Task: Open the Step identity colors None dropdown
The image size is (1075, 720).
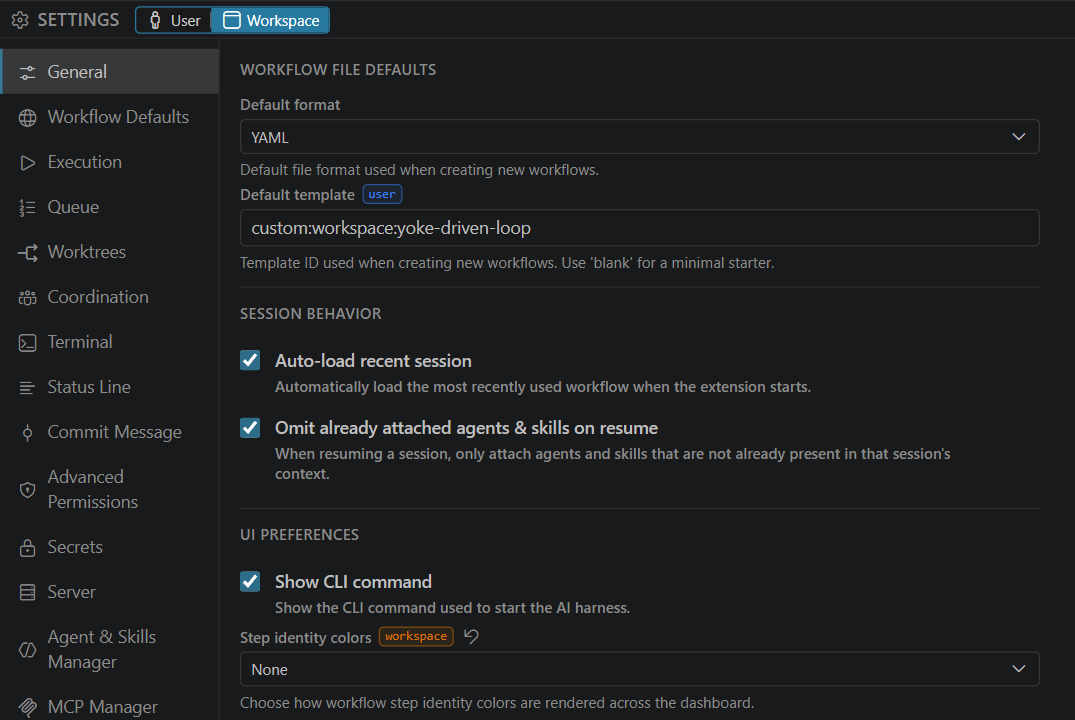Action: [640, 669]
